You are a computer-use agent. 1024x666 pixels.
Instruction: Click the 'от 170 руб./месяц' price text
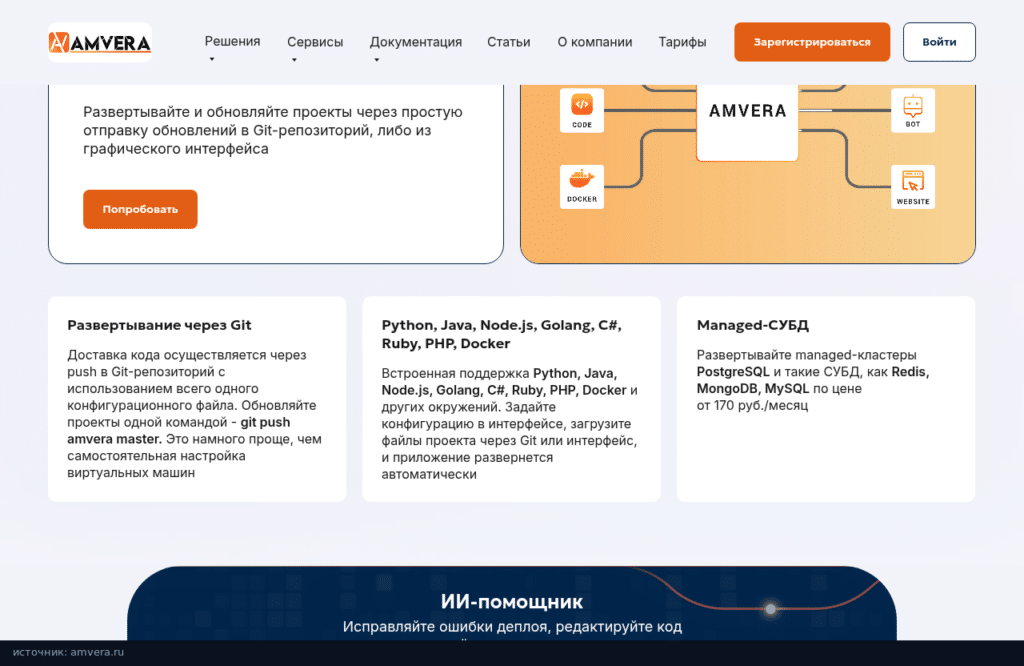(752, 405)
